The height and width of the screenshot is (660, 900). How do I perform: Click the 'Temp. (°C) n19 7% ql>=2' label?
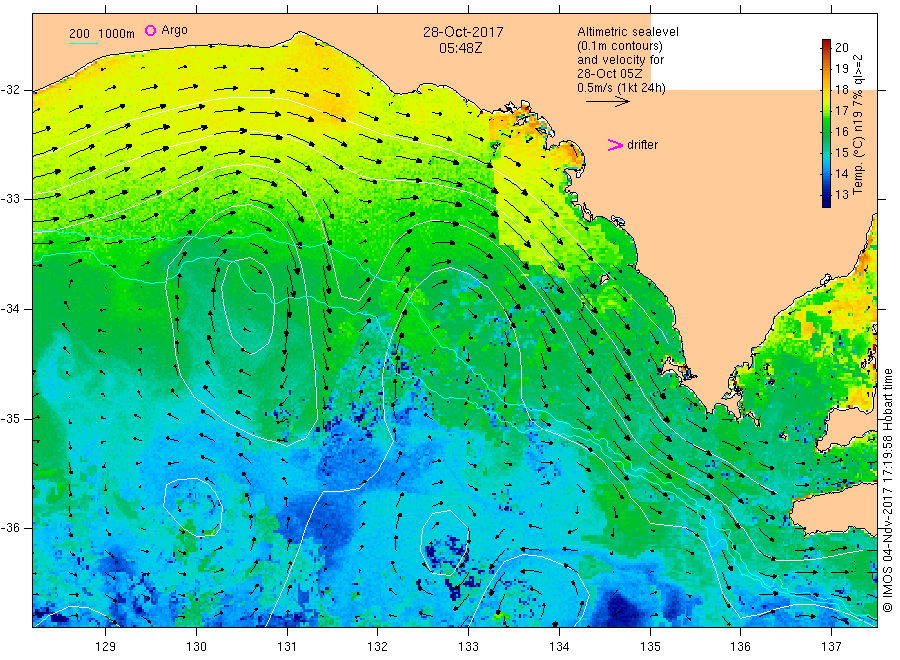coord(858,124)
